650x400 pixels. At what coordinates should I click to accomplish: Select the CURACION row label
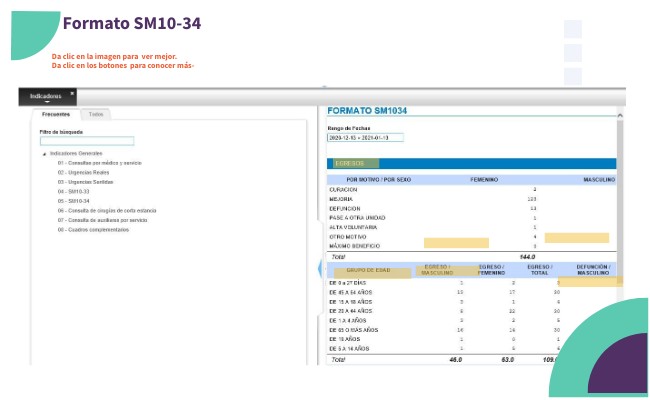[343, 189]
